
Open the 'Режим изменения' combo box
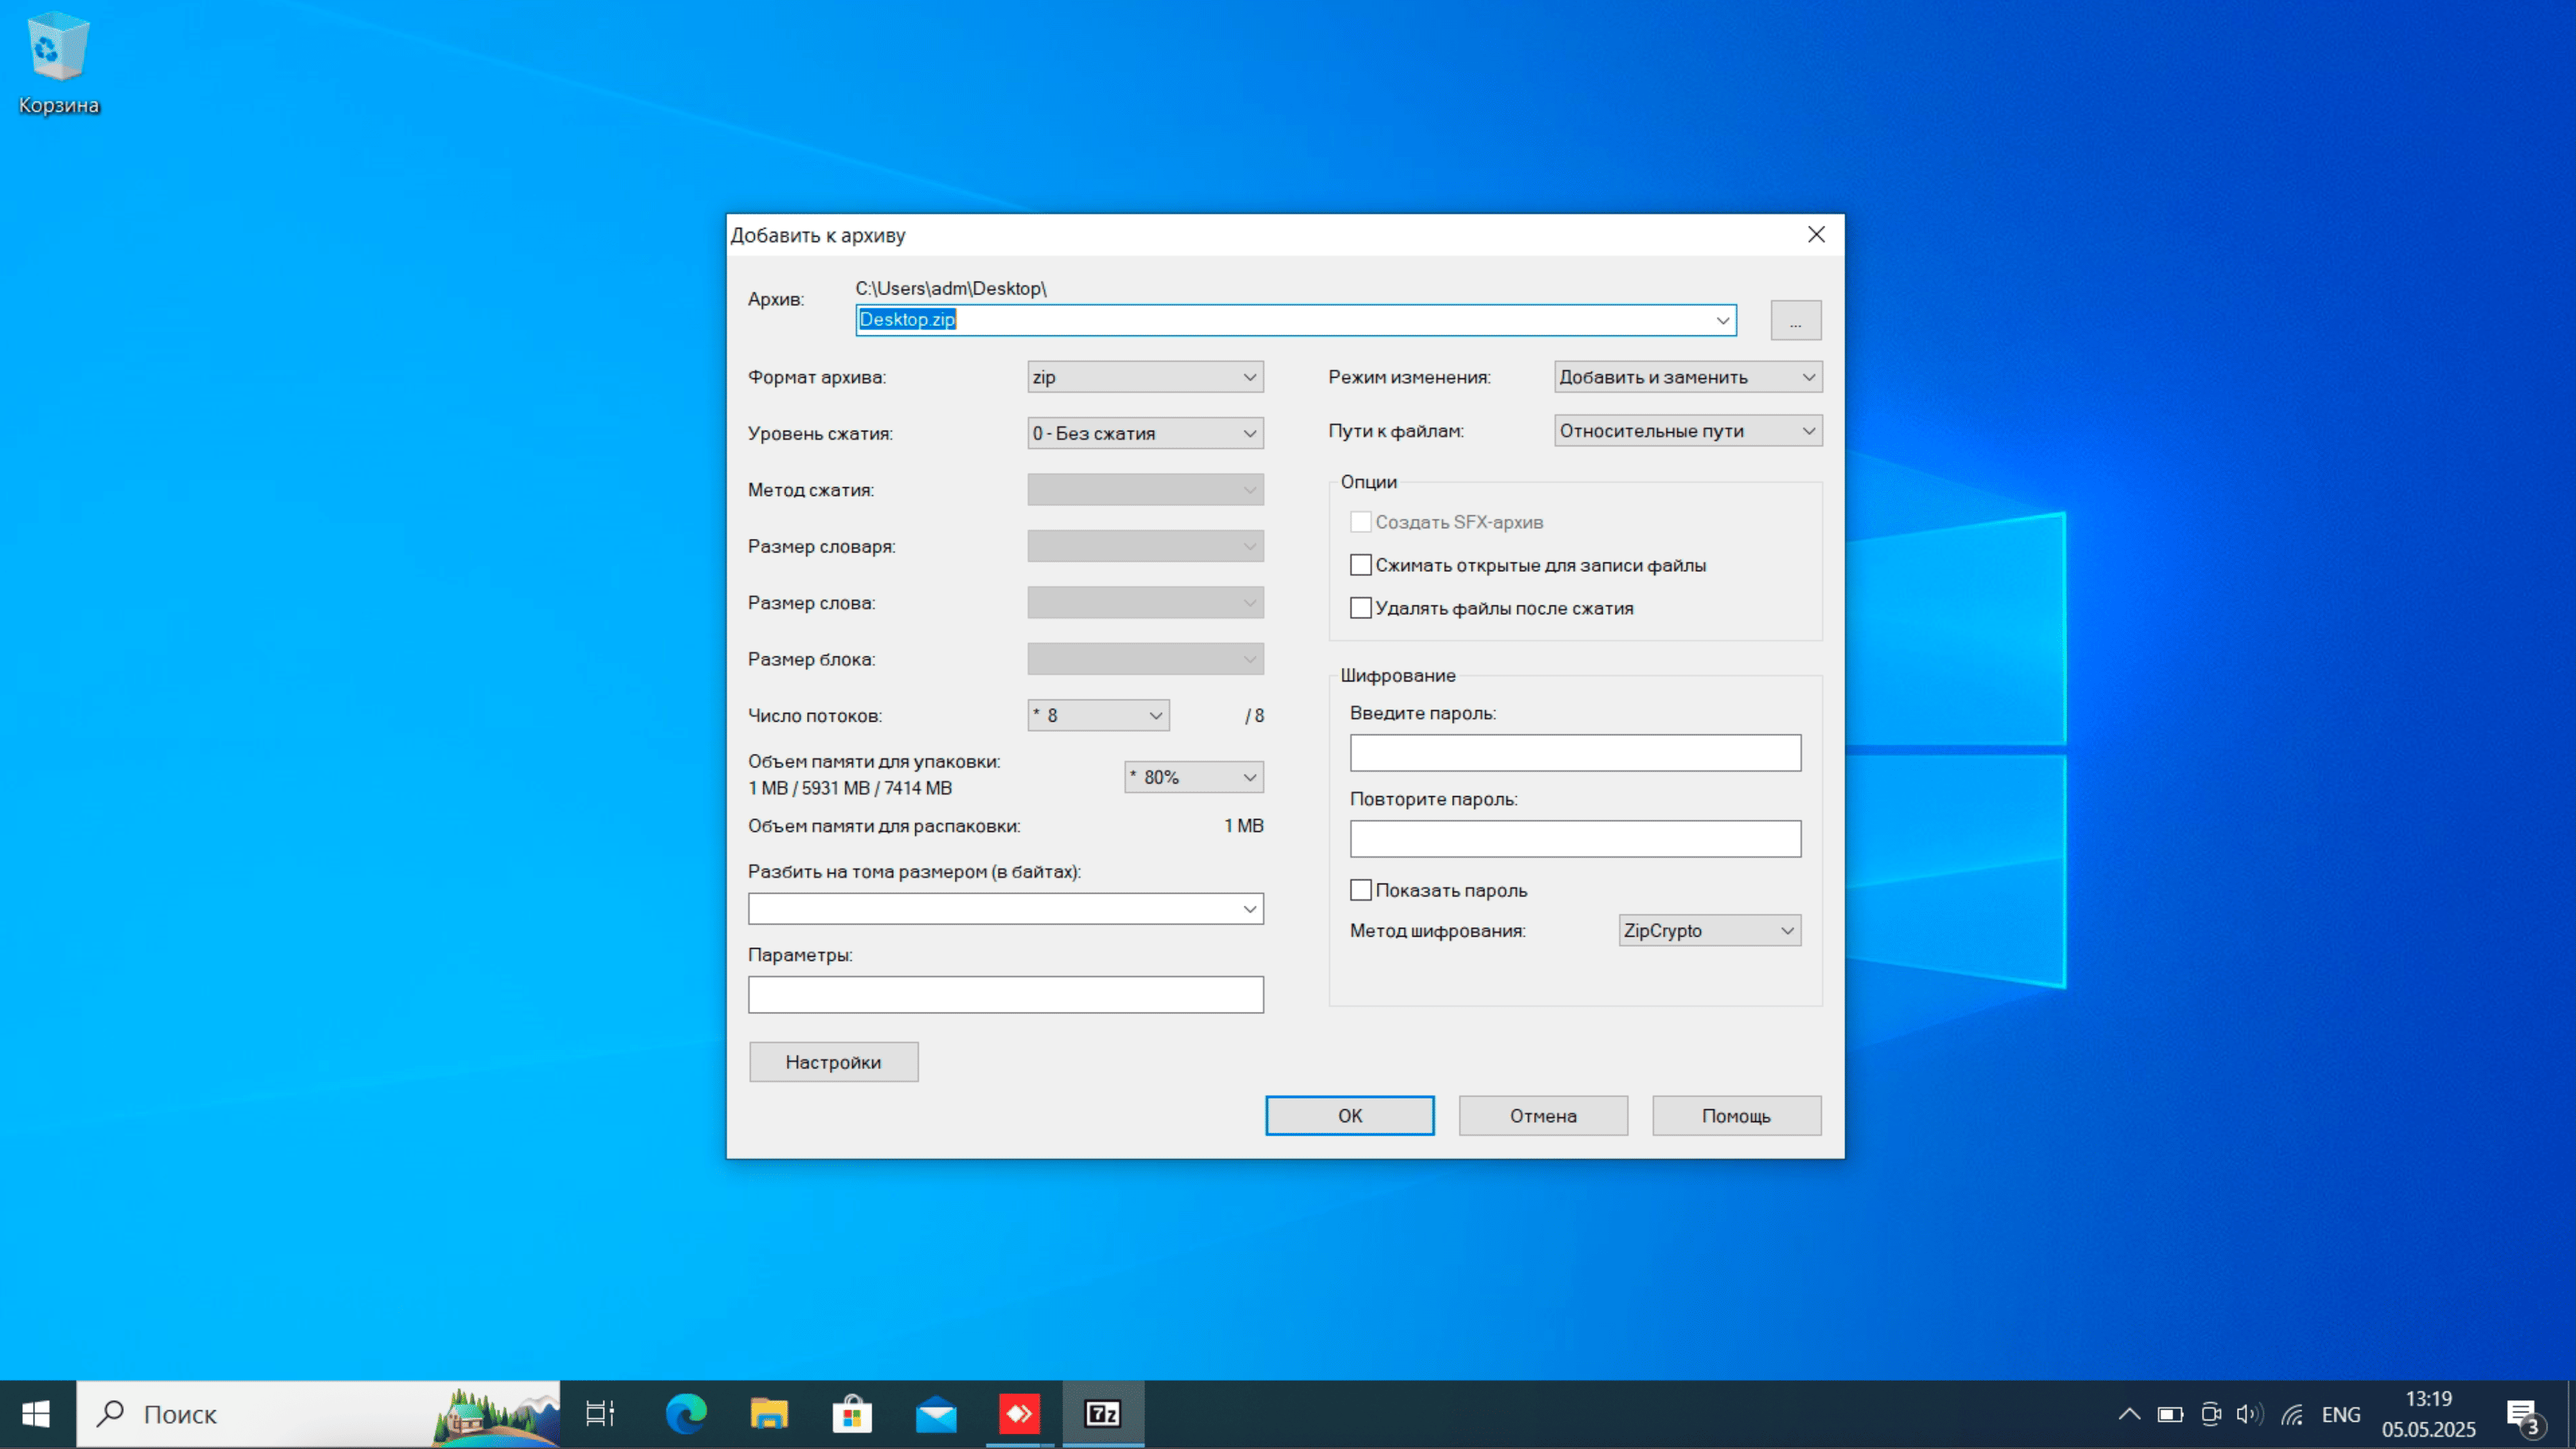click(x=1687, y=377)
